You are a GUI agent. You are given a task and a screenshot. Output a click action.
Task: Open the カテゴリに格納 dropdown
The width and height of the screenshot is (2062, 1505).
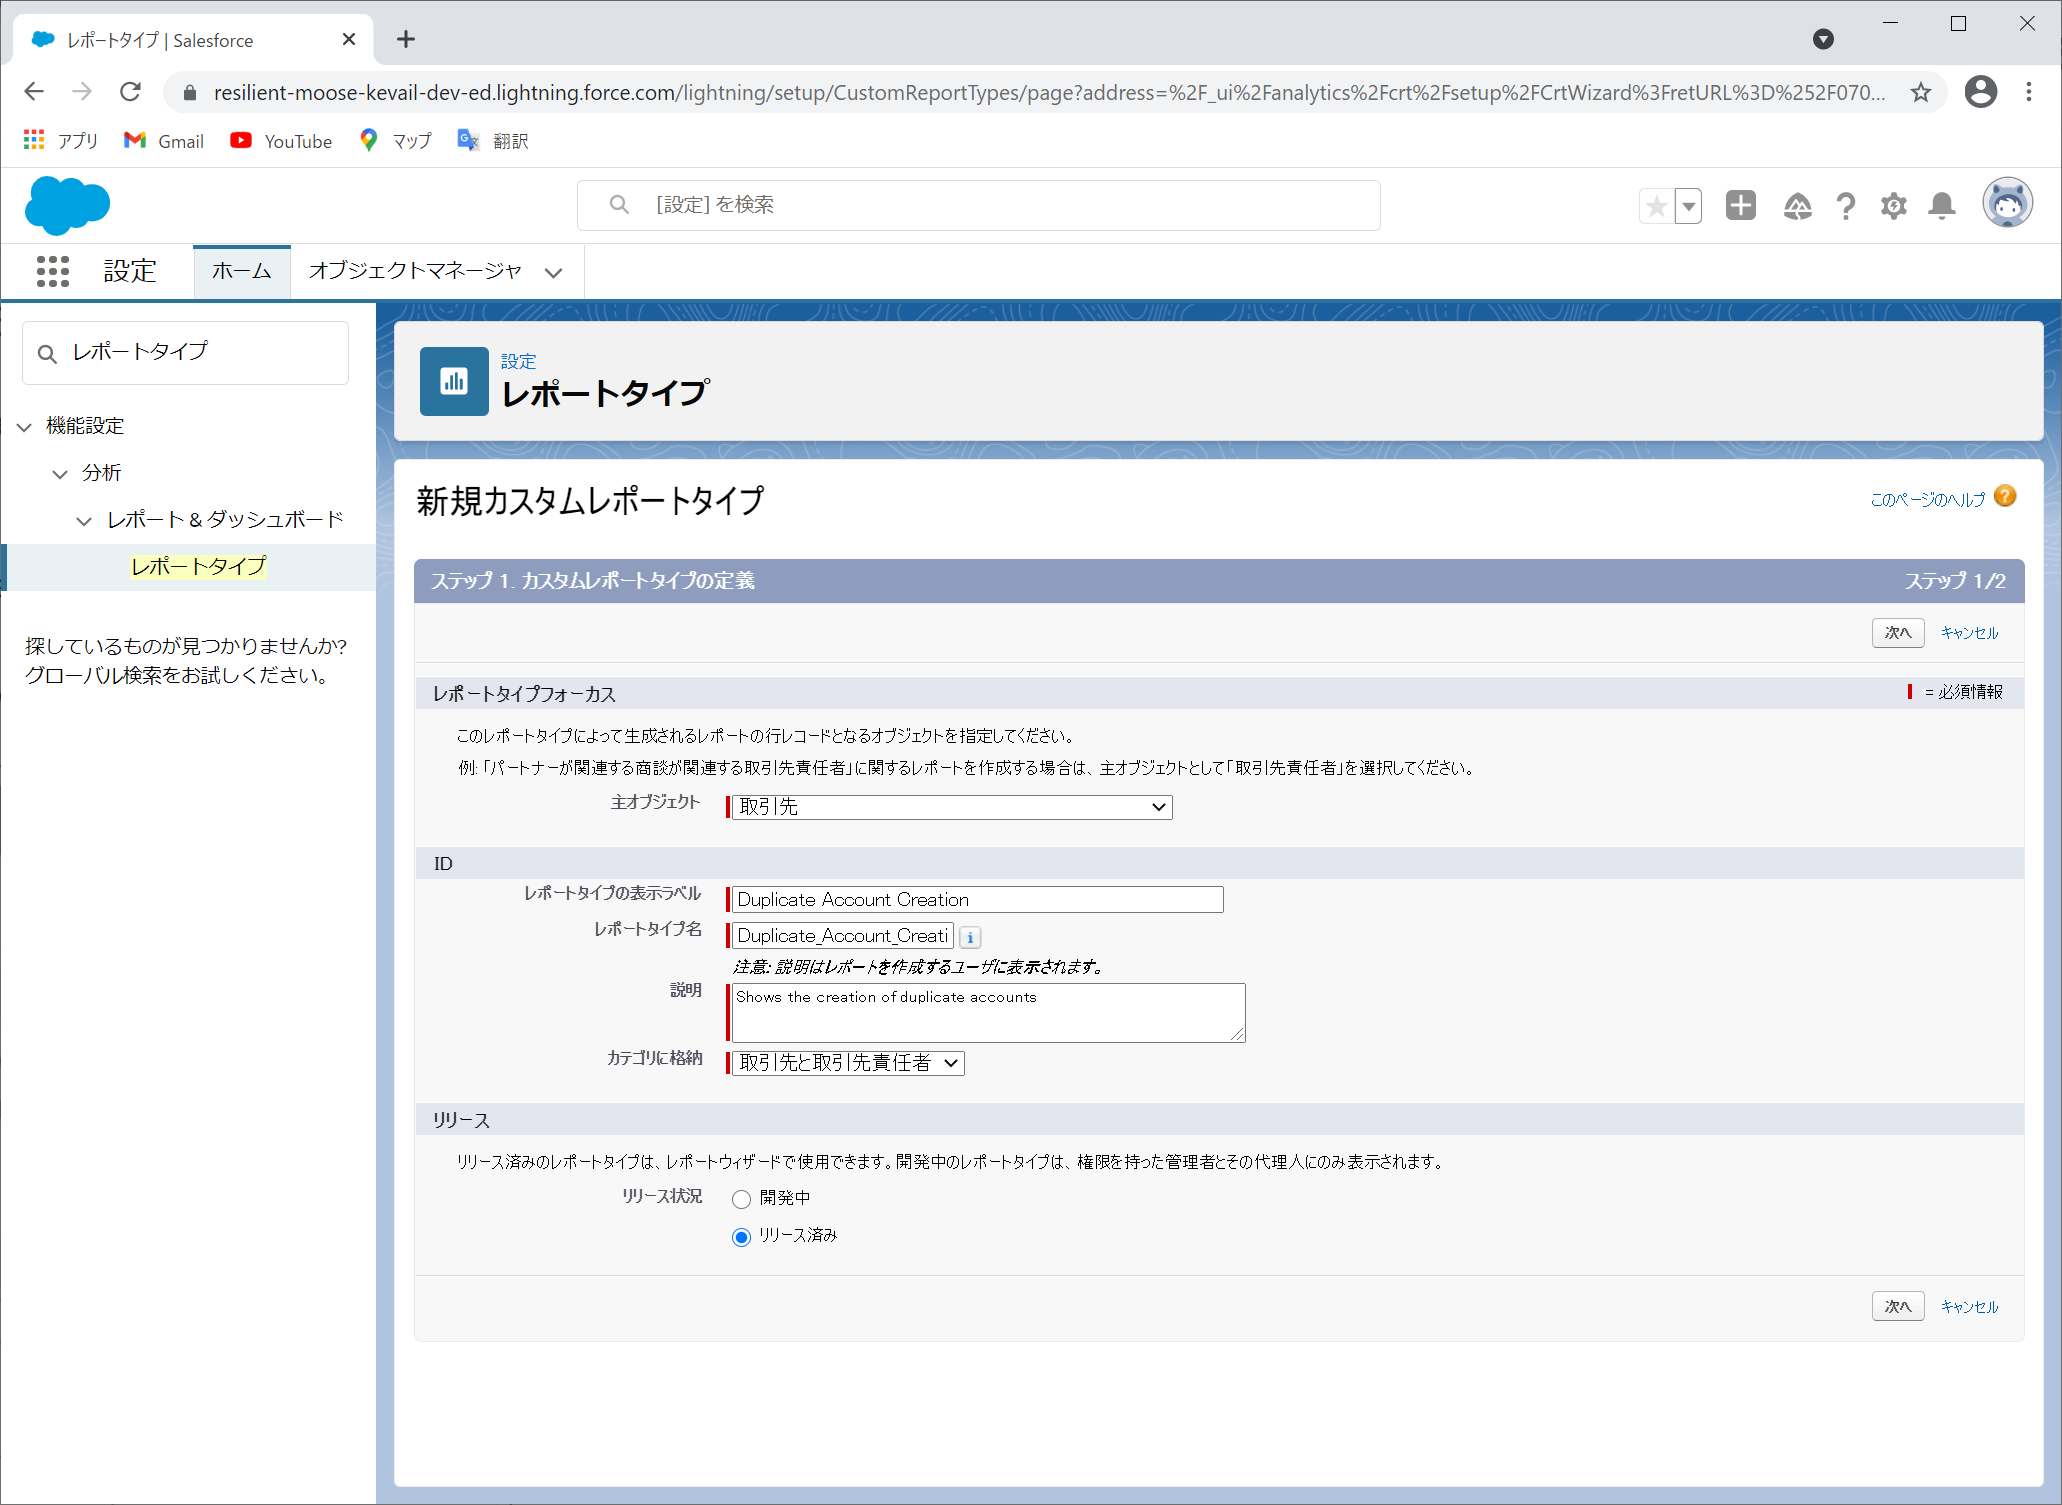click(x=847, y=1063)
